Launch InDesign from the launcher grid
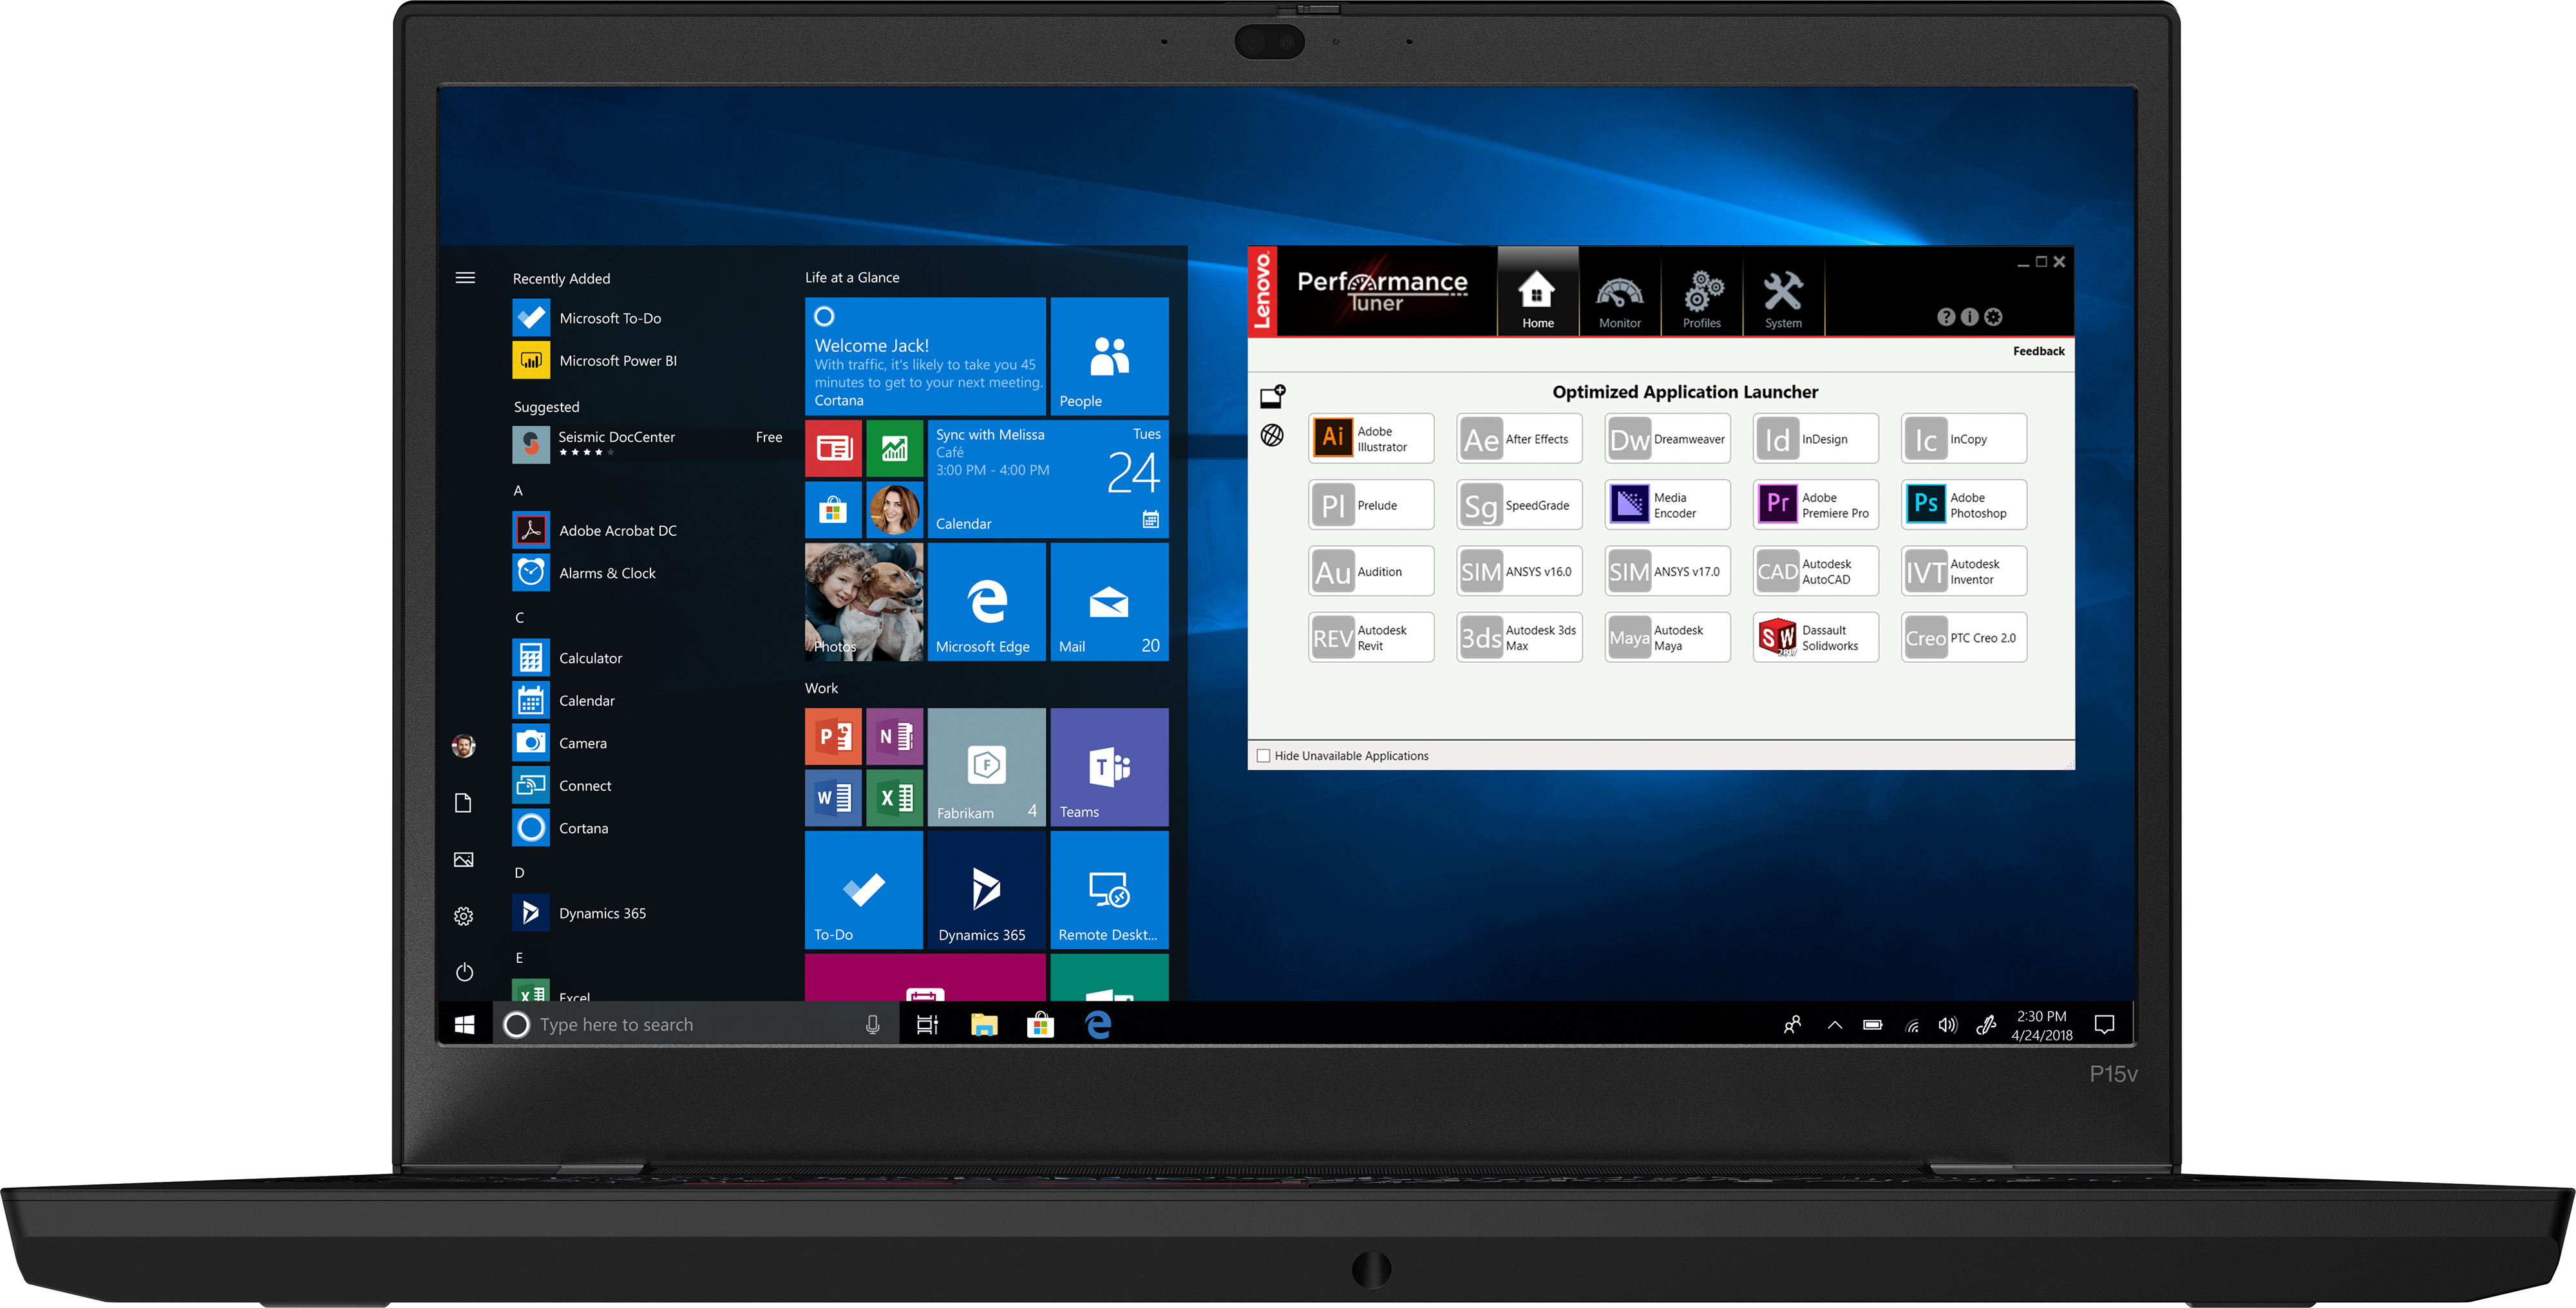 point(1815,439)
